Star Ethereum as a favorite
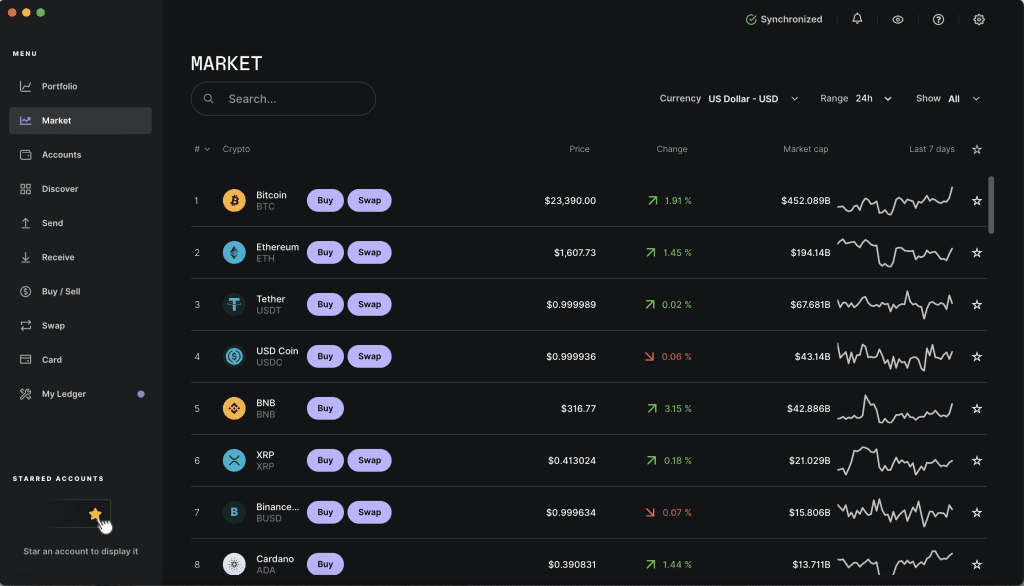The image size is (1024, 586). (x=977, y=252)
